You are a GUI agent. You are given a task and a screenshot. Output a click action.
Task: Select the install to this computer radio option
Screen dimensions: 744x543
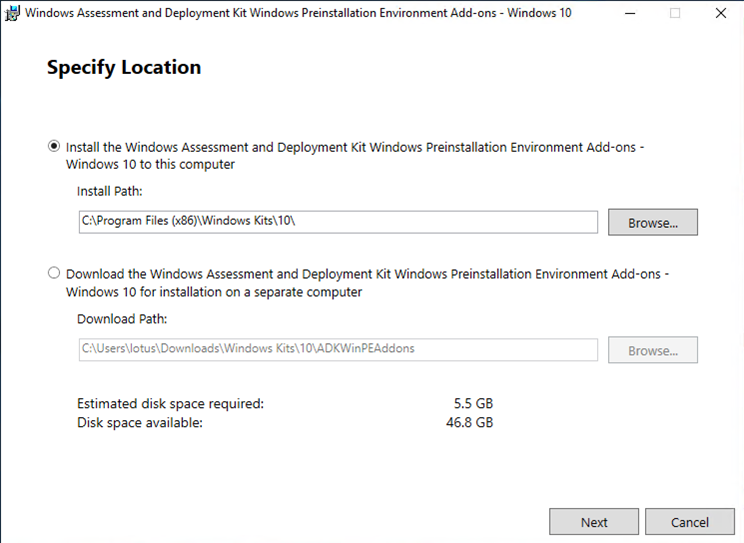click(x=54, y=146)
